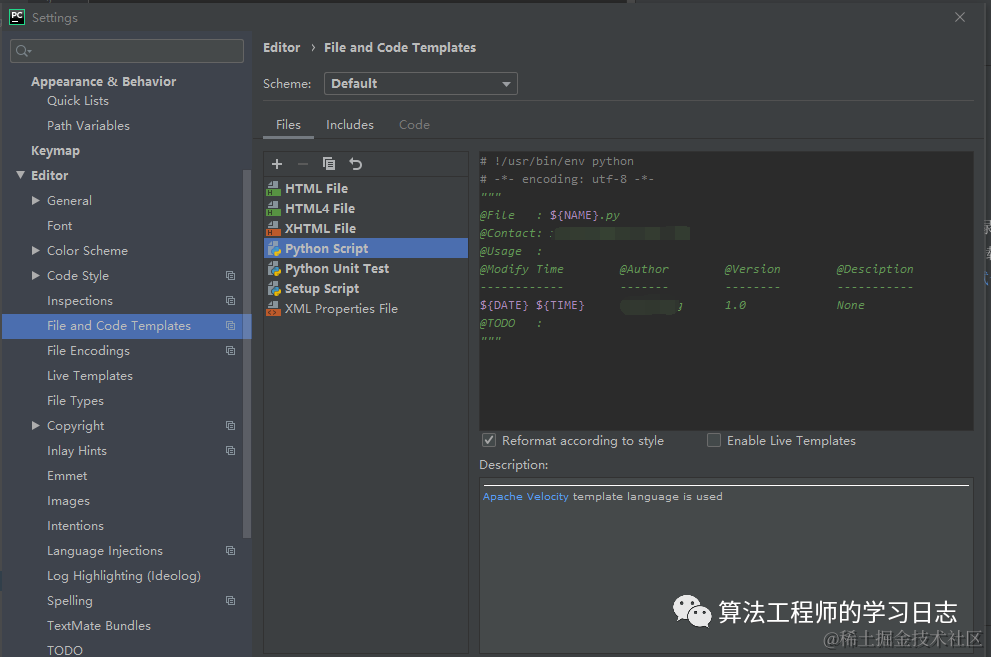Click inside the template code editor
991x657 pixels.
click(726, 291)
